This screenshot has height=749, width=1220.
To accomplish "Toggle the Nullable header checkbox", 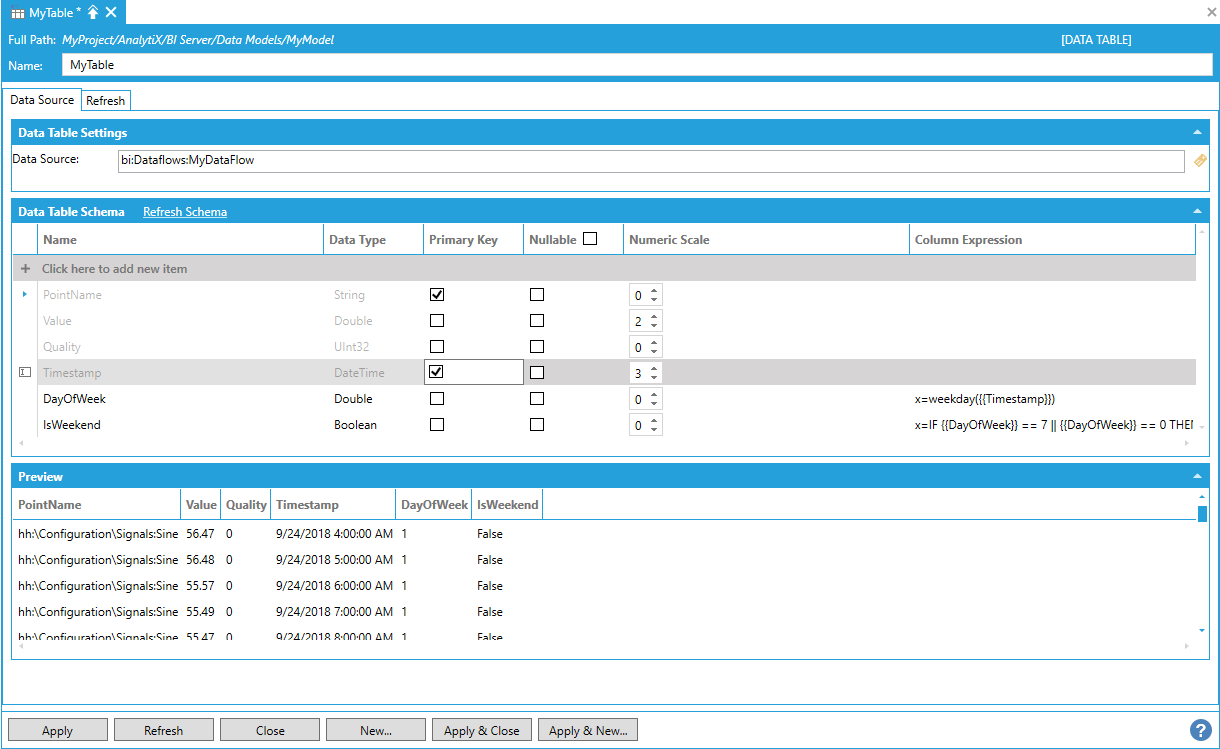I will 590,239.
